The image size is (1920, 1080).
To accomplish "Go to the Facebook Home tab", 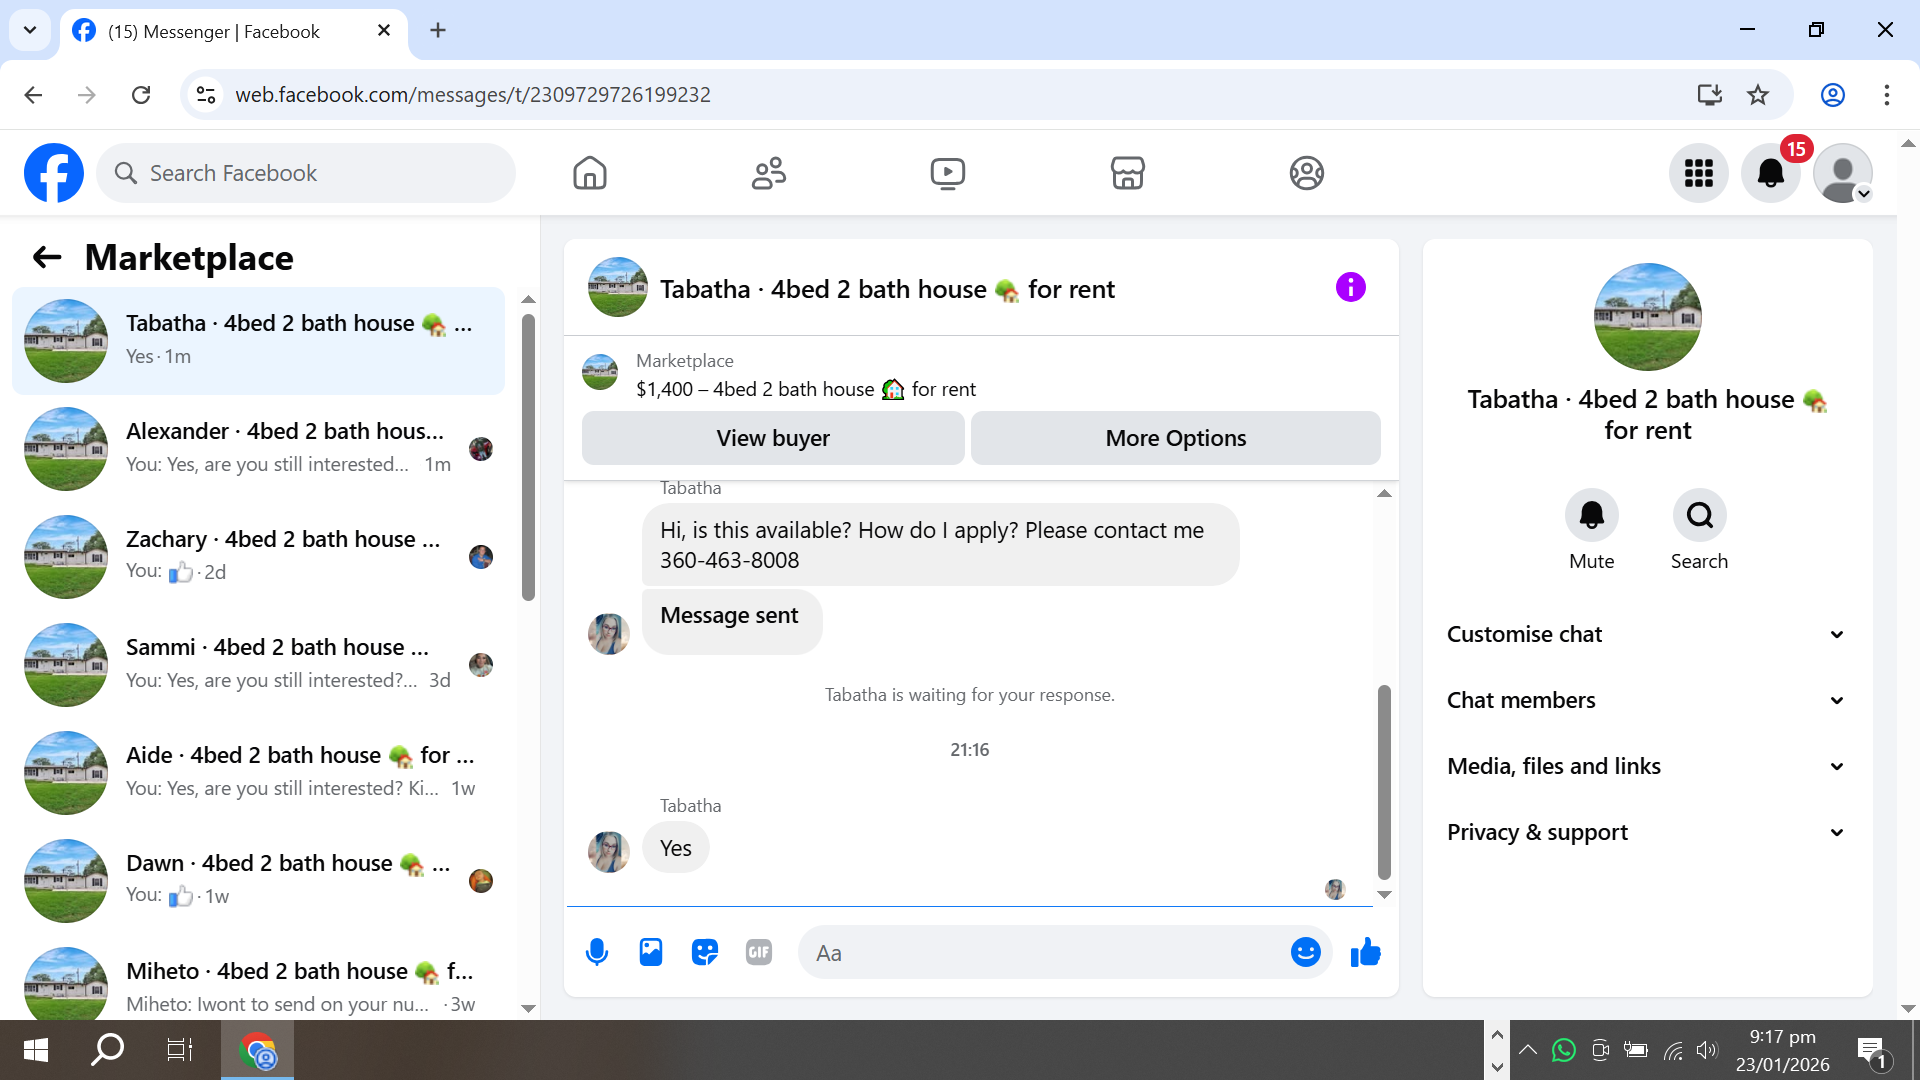I will 589,173.
